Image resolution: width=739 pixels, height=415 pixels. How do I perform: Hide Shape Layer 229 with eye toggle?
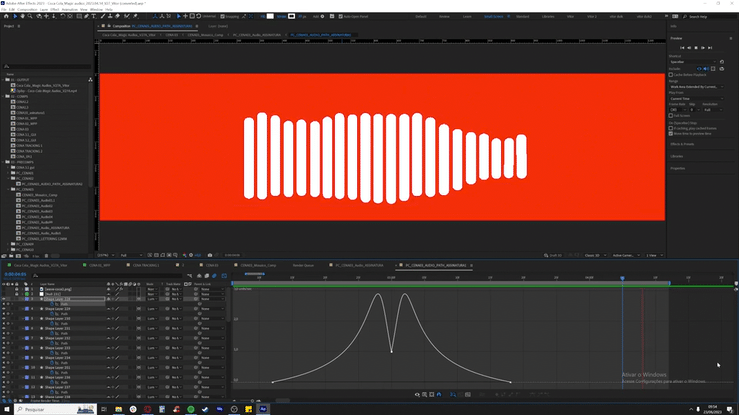pyautogui.click(x=4, y=309)
